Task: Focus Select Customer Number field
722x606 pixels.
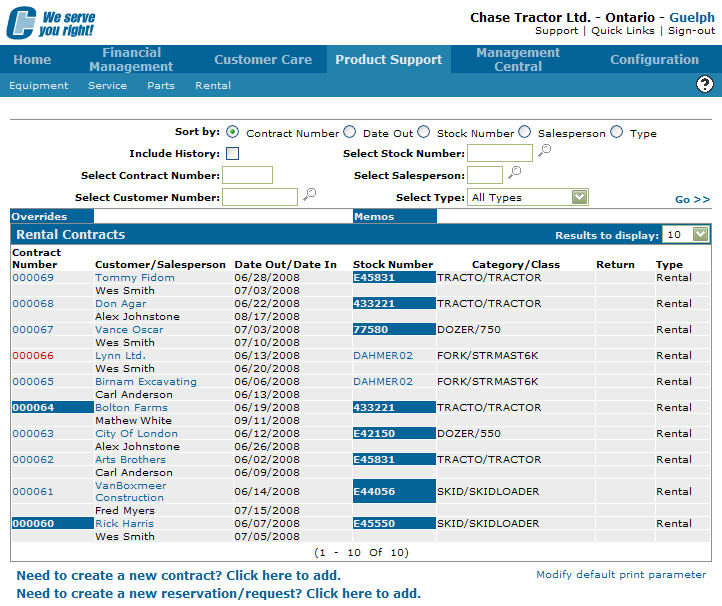Action: coord(260,197)
